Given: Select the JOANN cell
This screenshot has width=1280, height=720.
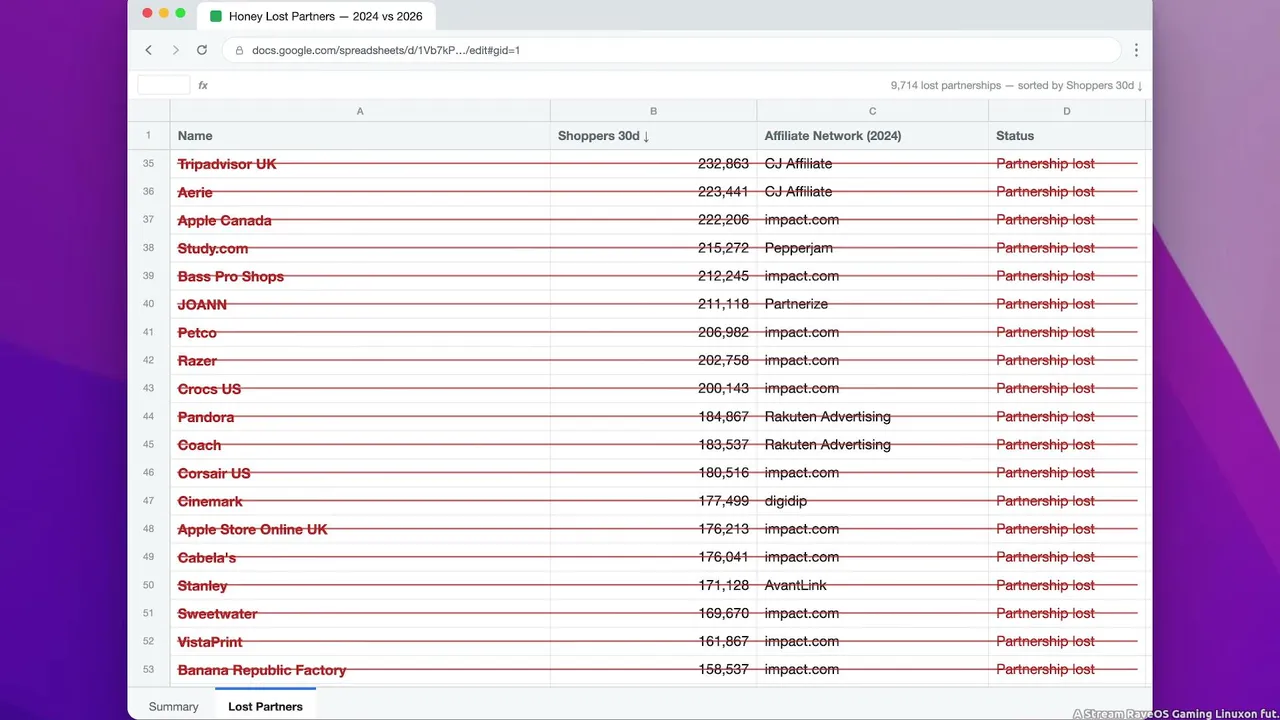Looking at the screenshot, I should (360, 304).
